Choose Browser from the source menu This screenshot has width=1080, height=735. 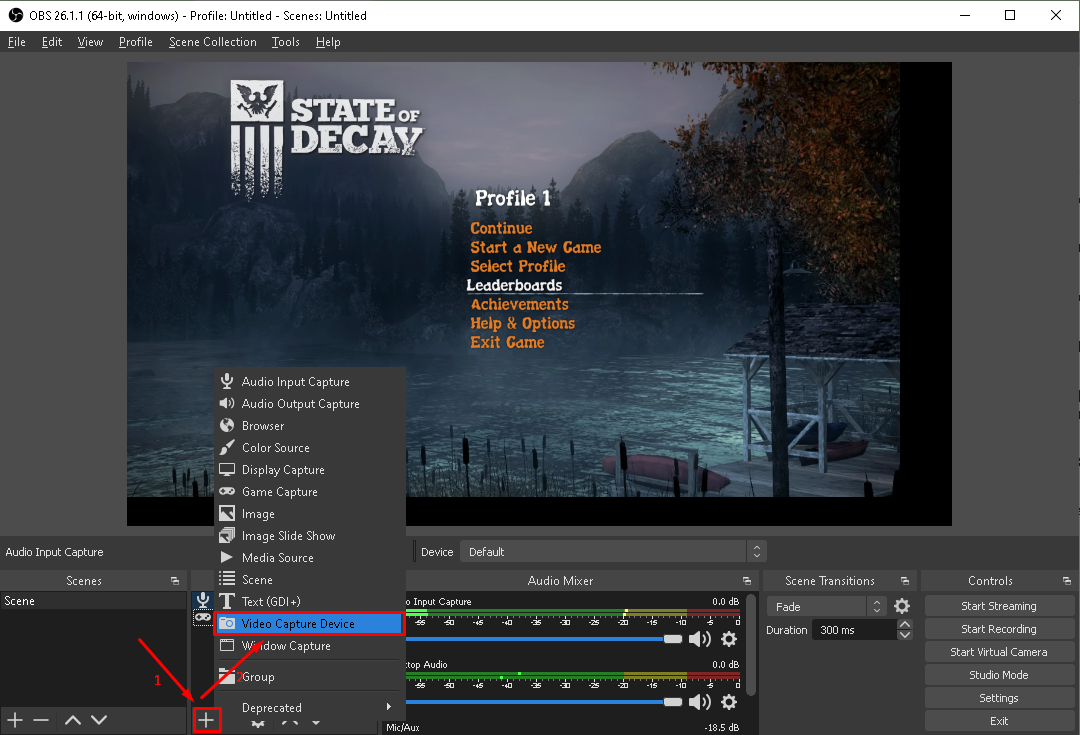(309, 426)
